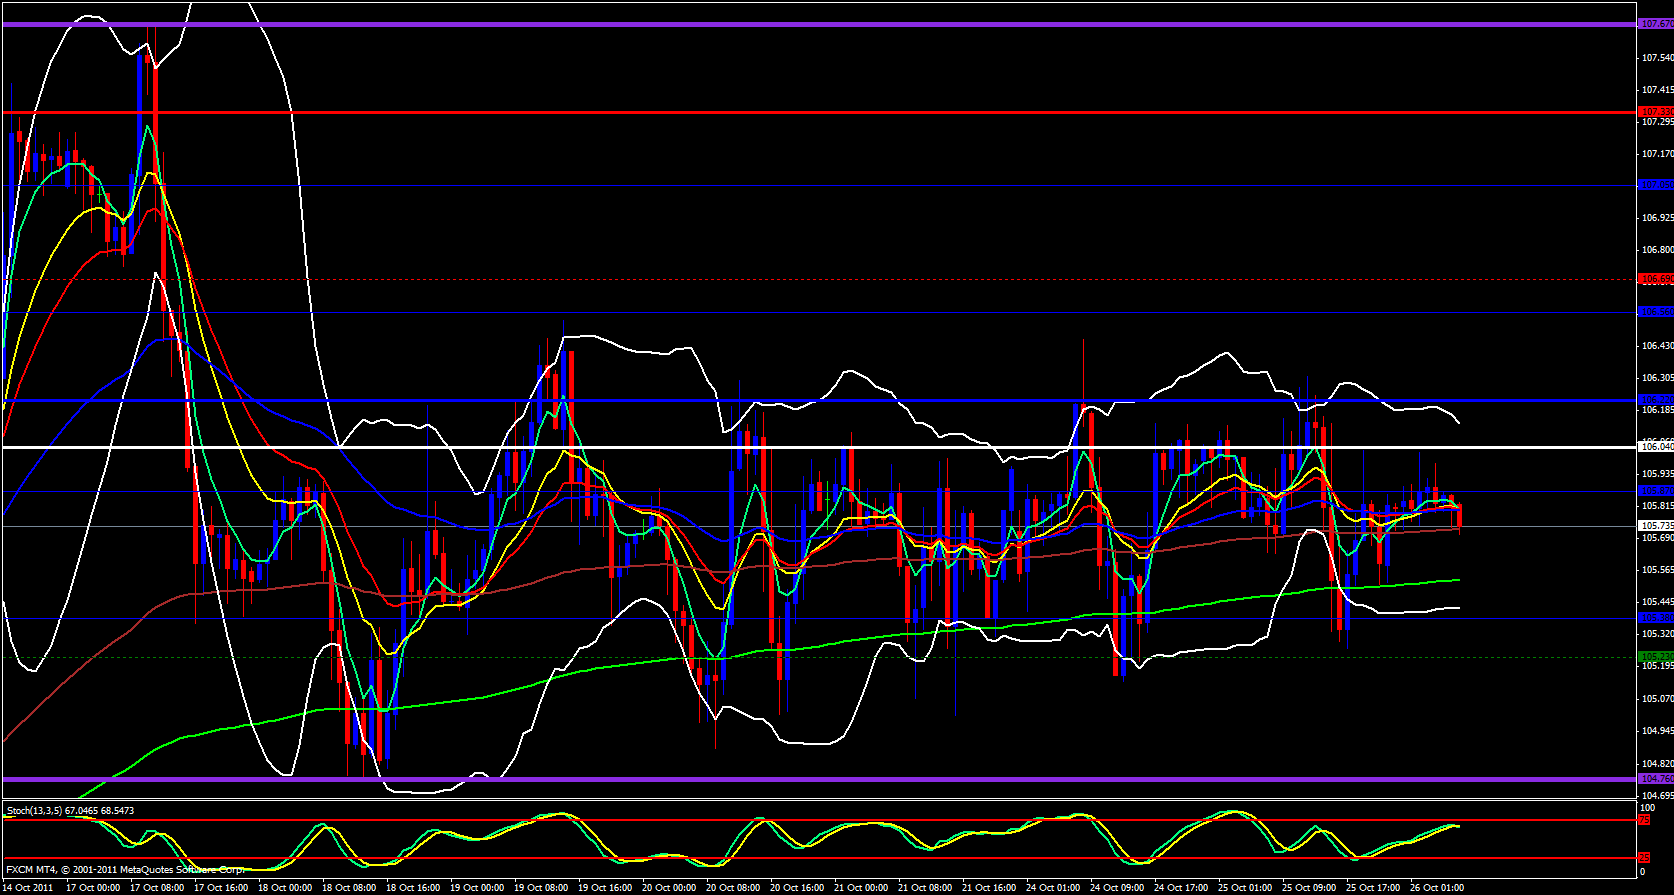Select the 106.800 price axis label
This screenshot has width=1674, height=895.
click(x=1657, y=250)
